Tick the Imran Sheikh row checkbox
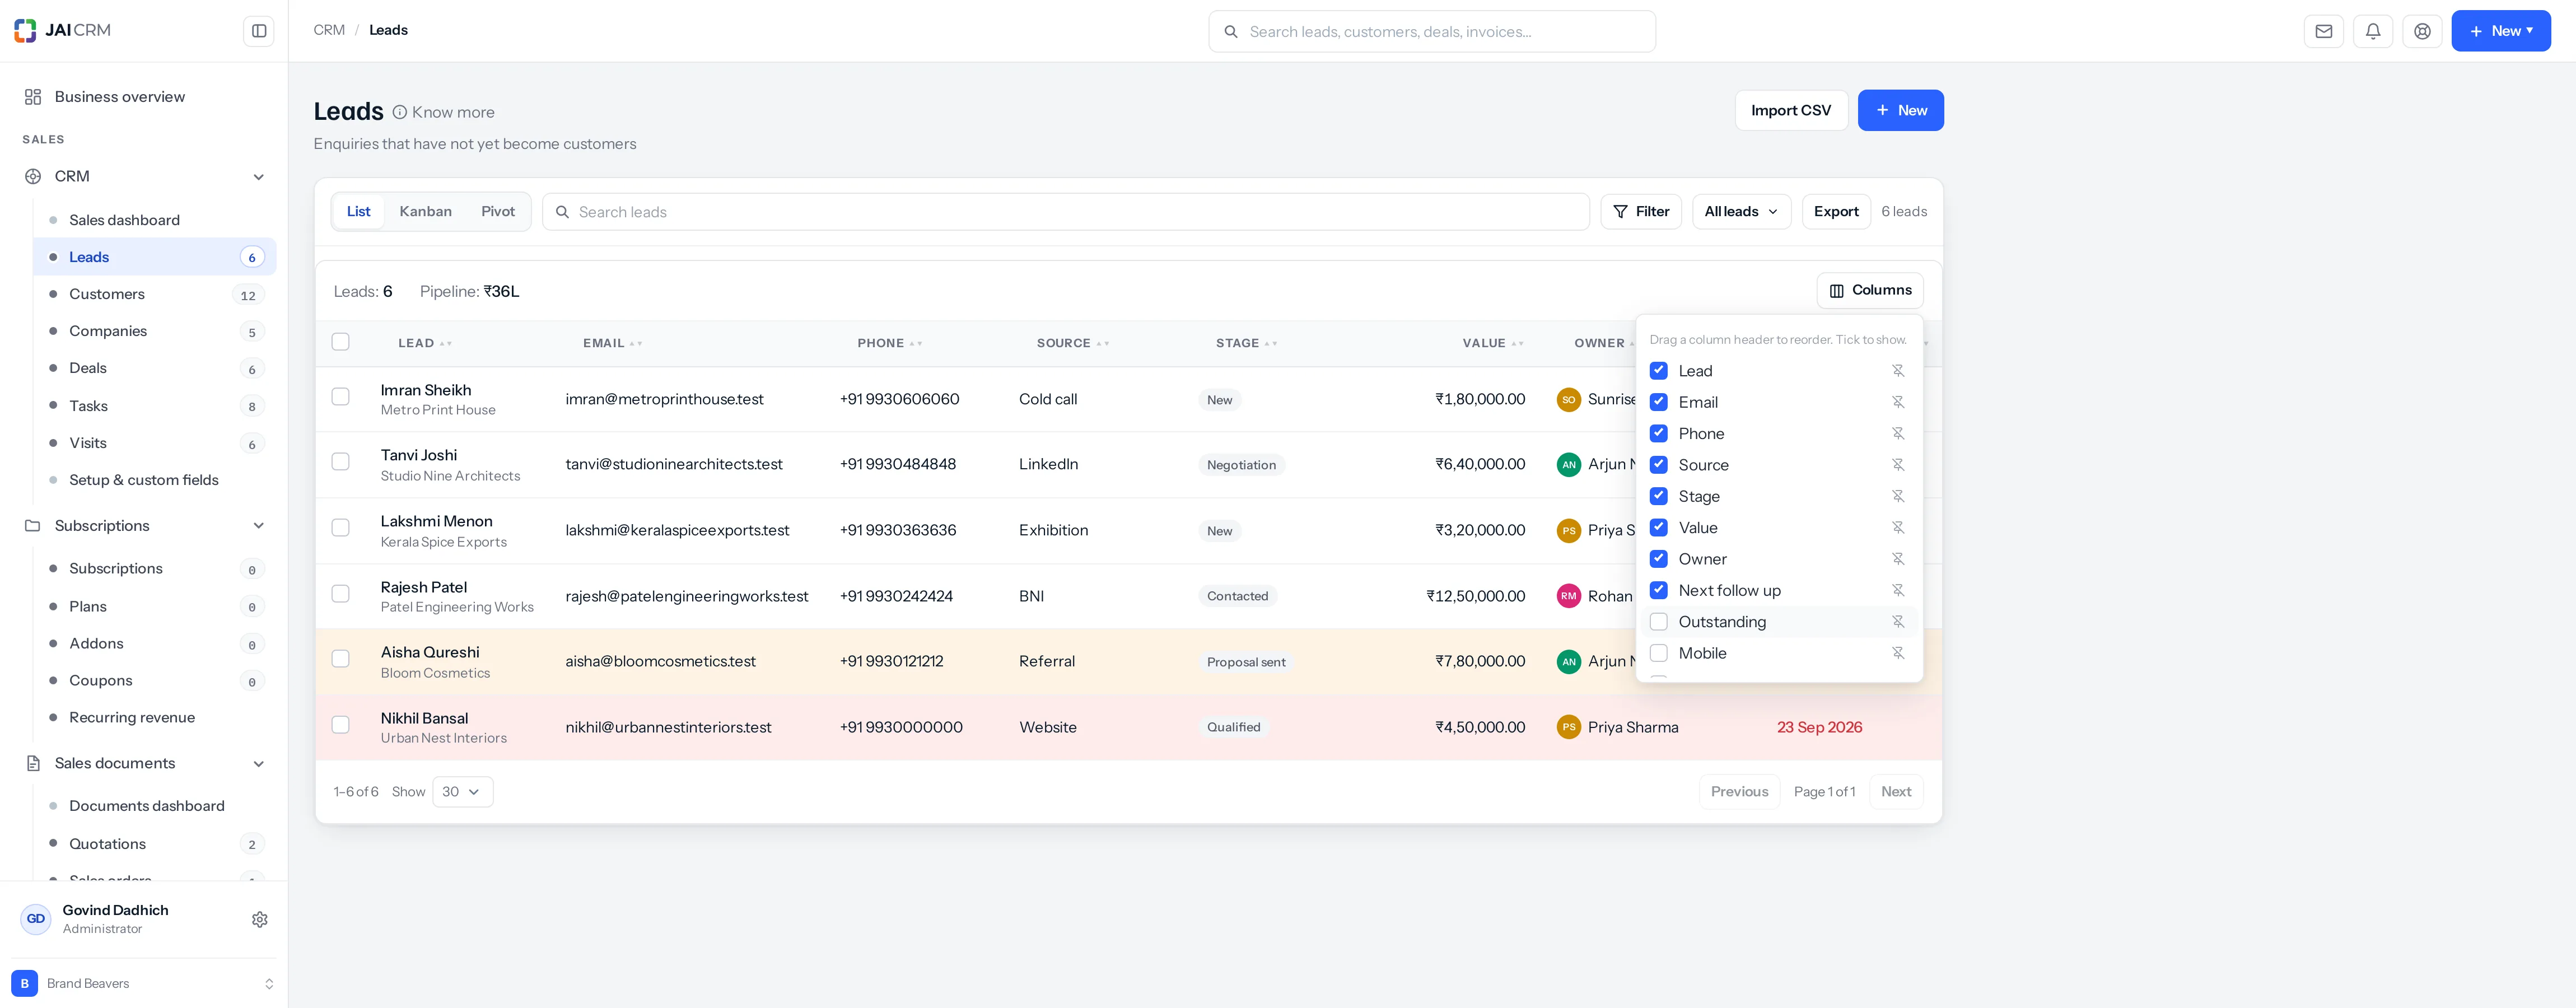 341,397
